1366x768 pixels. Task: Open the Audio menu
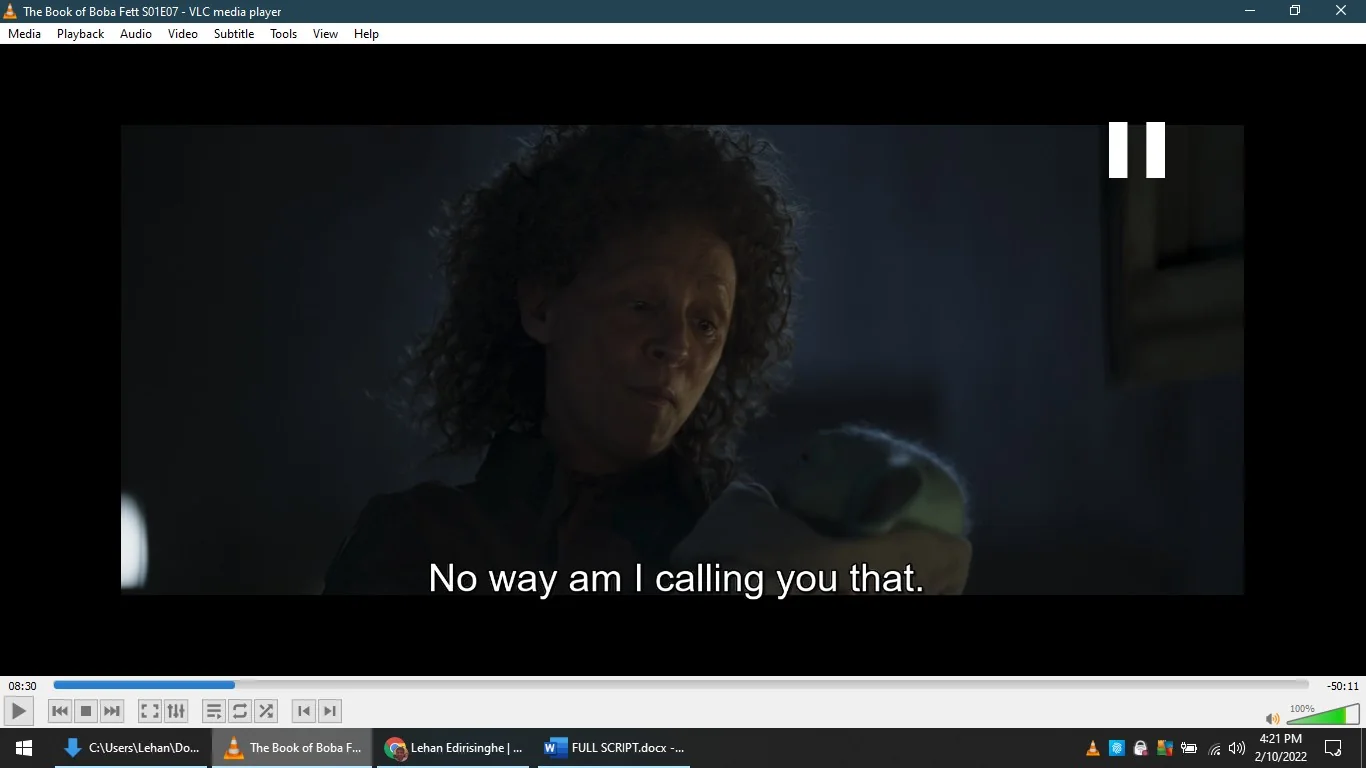coord(136,34)
